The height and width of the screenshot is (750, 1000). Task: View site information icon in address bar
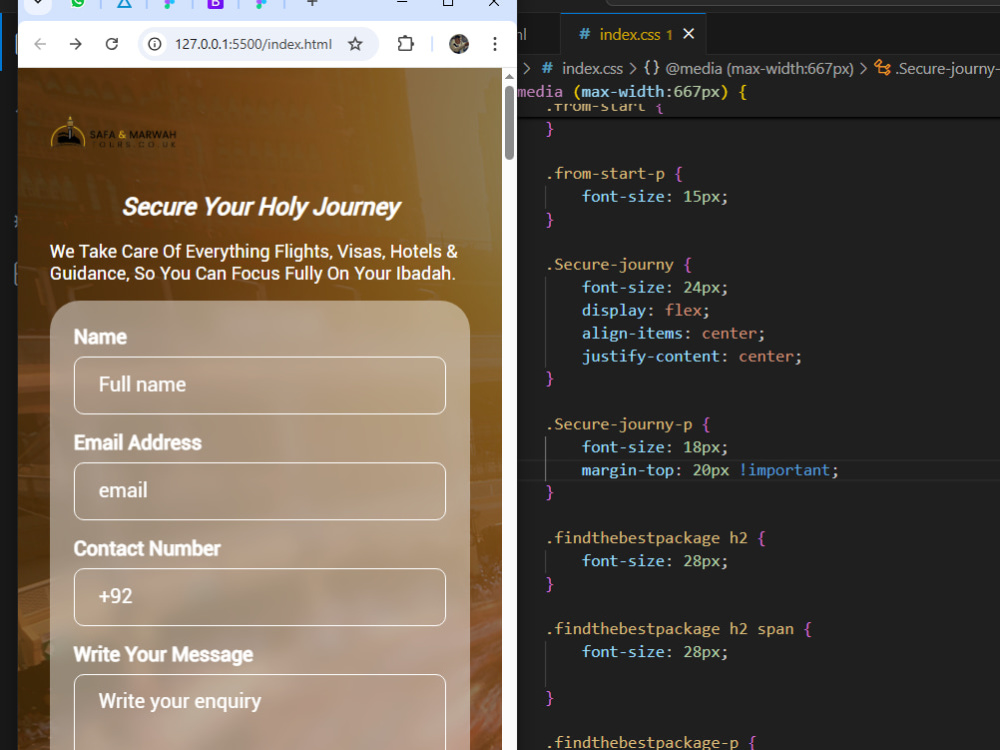[x=154, y=44]
